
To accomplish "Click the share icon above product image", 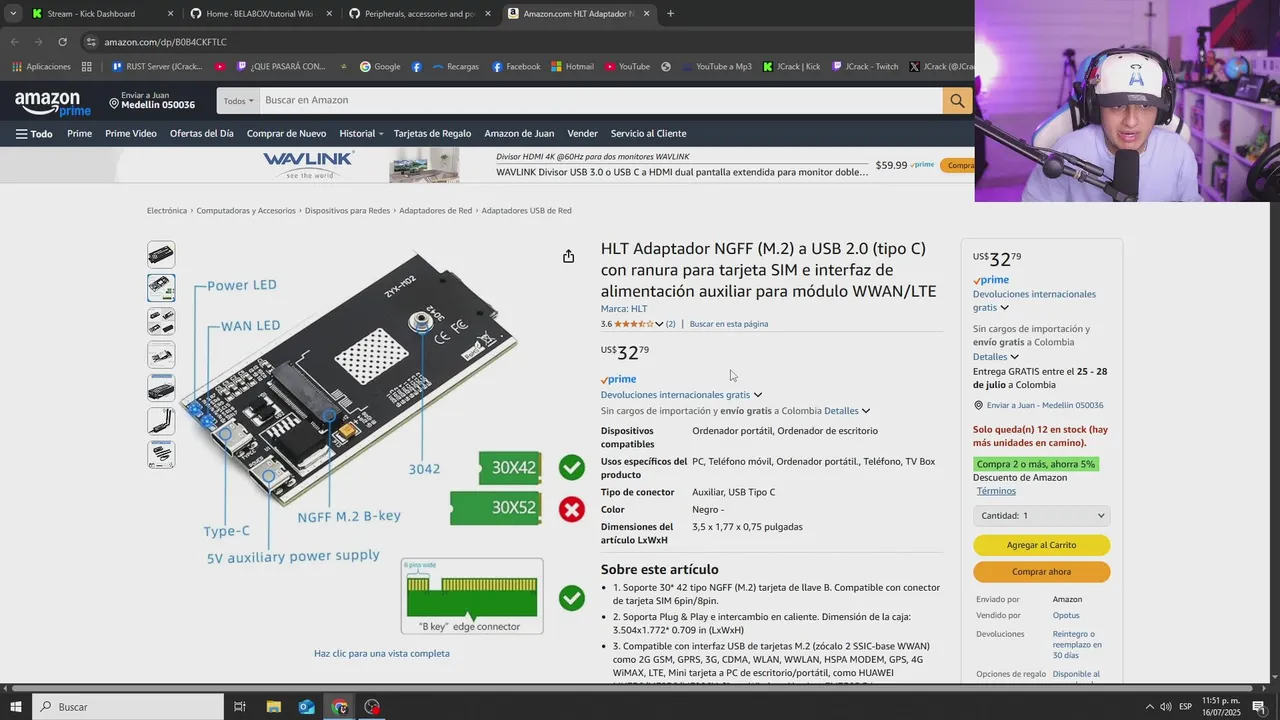I will (x=568, y=256).
